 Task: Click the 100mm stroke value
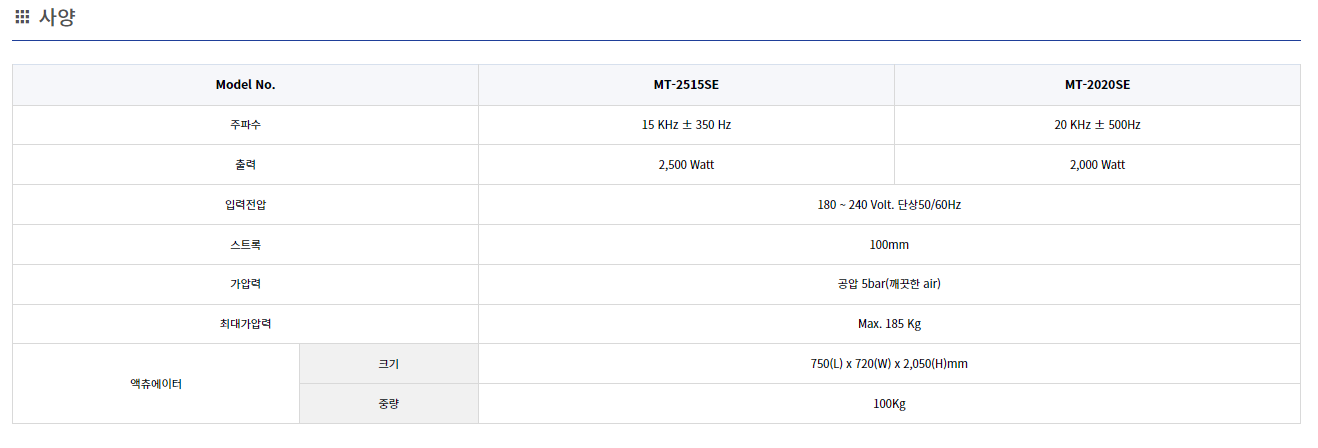coord(889,245)
